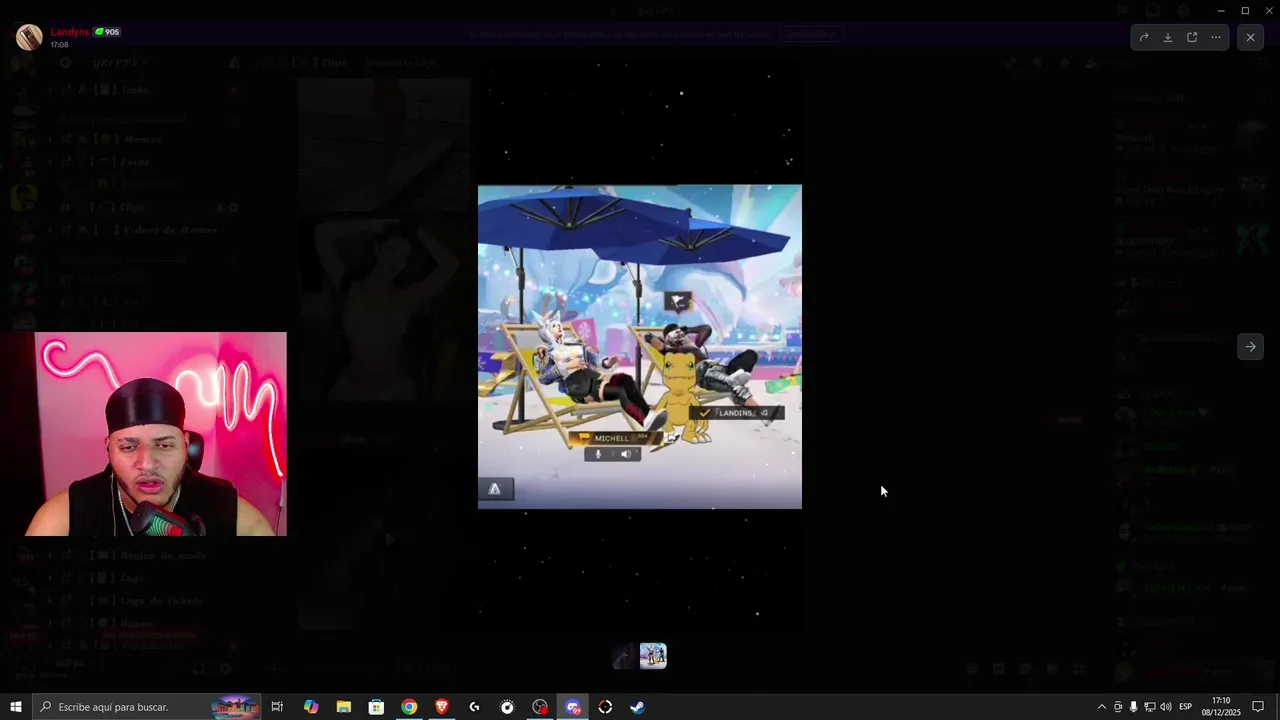Open Microsoft Store from the taskbar

(x=376, y=707)
